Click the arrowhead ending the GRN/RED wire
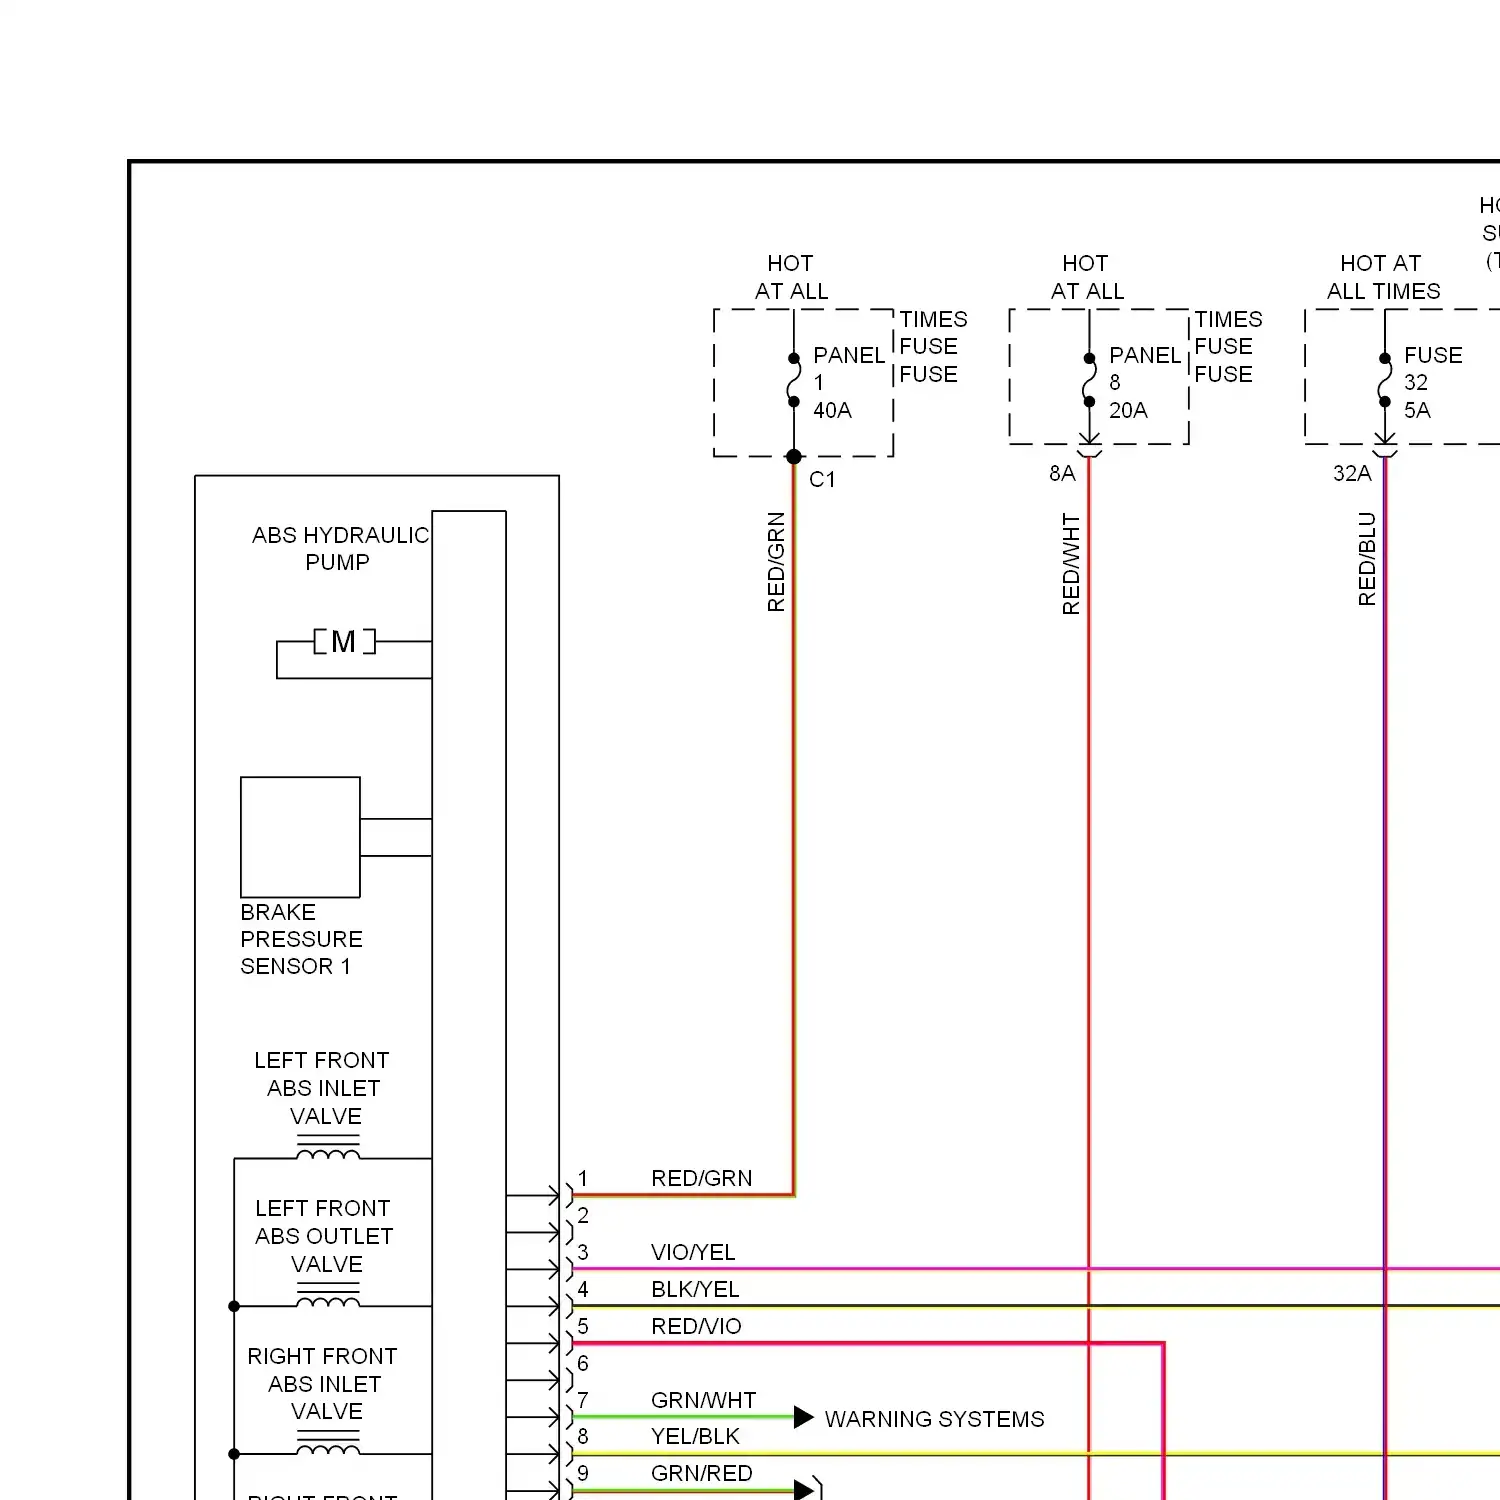1500x1500 pixels. tap(804, 1490)
